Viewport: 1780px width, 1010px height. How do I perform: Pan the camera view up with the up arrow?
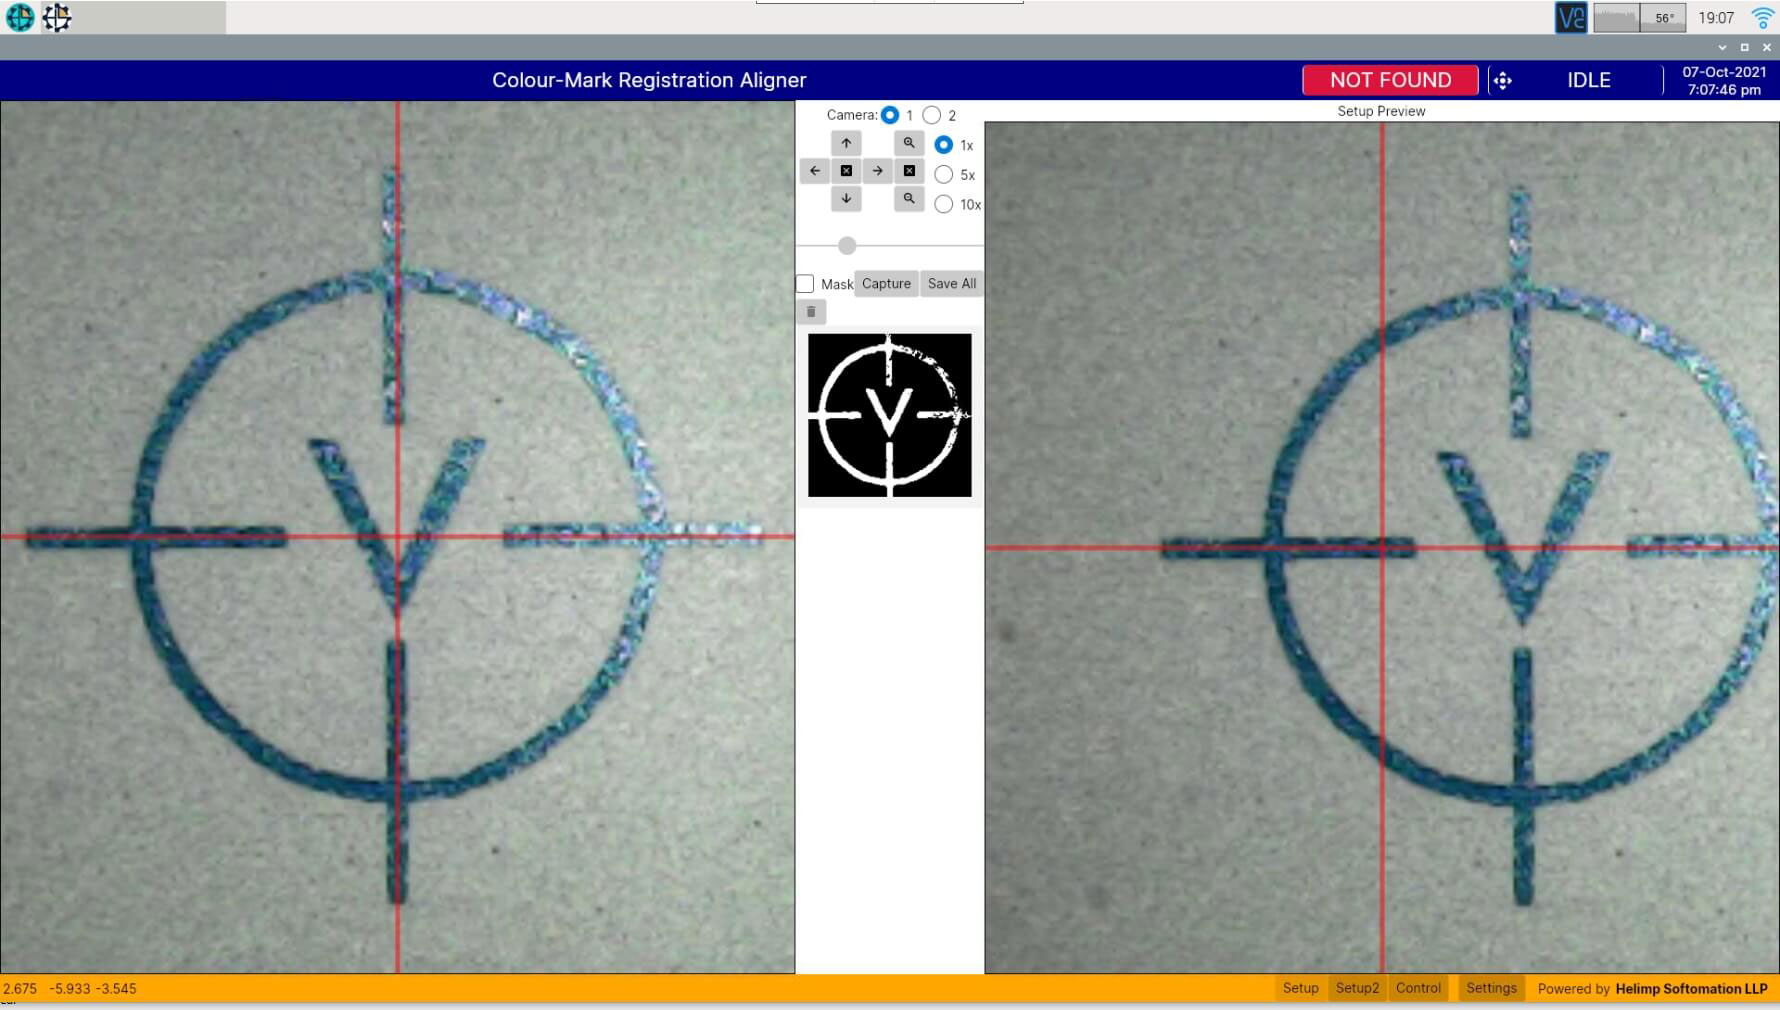(846, 143)
